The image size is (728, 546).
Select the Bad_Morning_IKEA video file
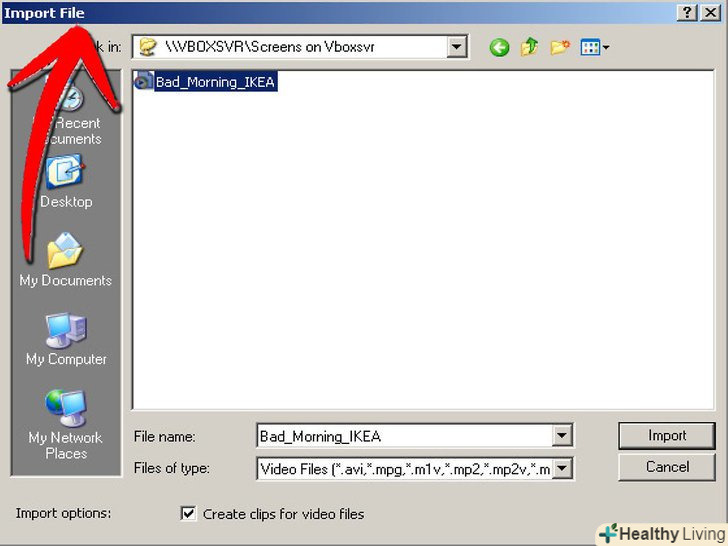point(206,82)
